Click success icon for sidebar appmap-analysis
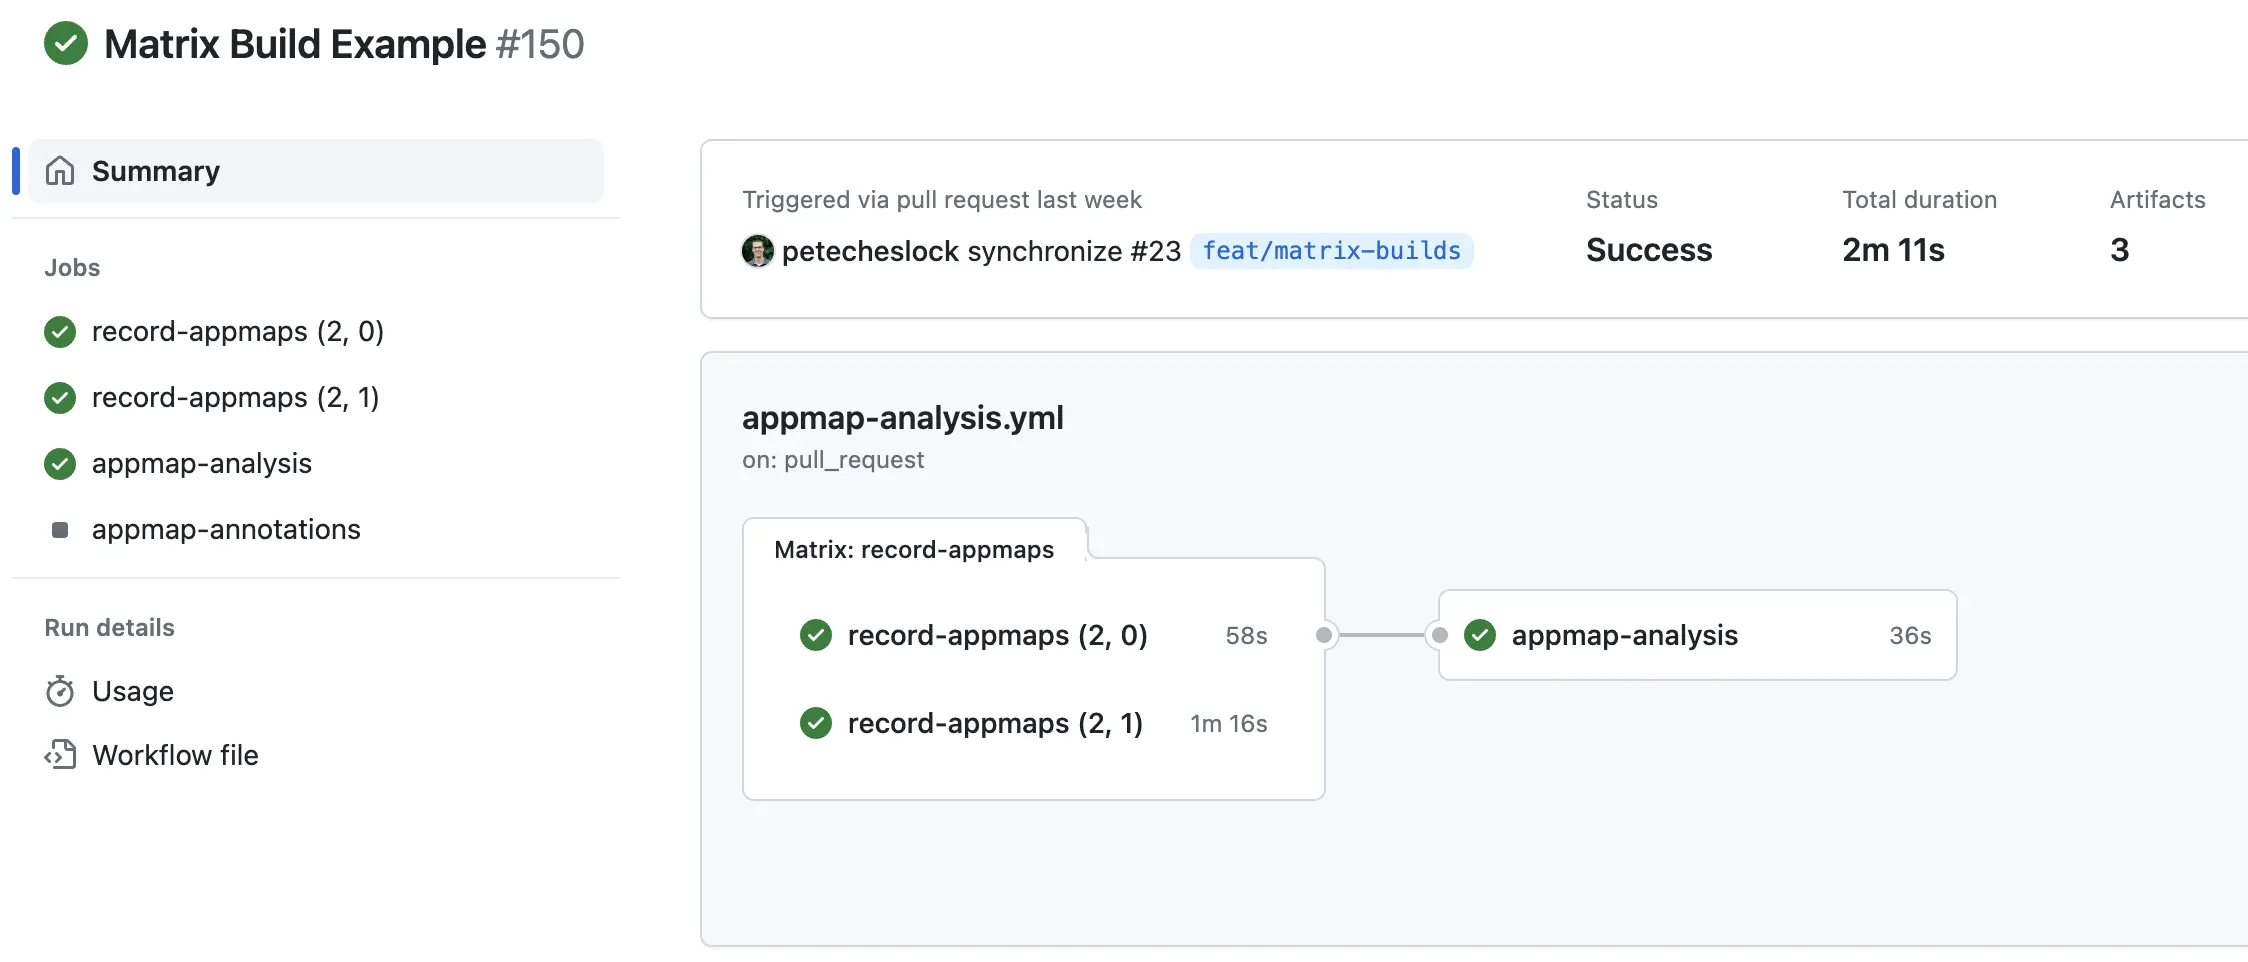2248x962 pixels. coord(60,464)
